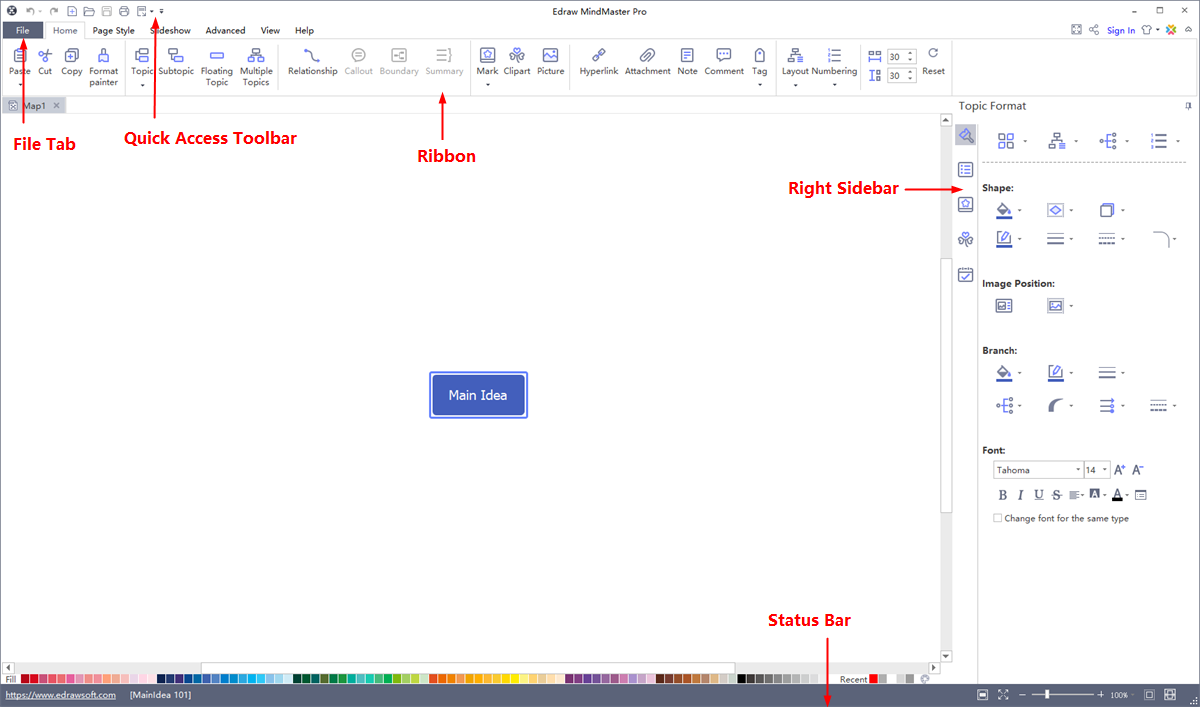
Task: Open the font size 14 dropdown
Action: pos(1104,470)
